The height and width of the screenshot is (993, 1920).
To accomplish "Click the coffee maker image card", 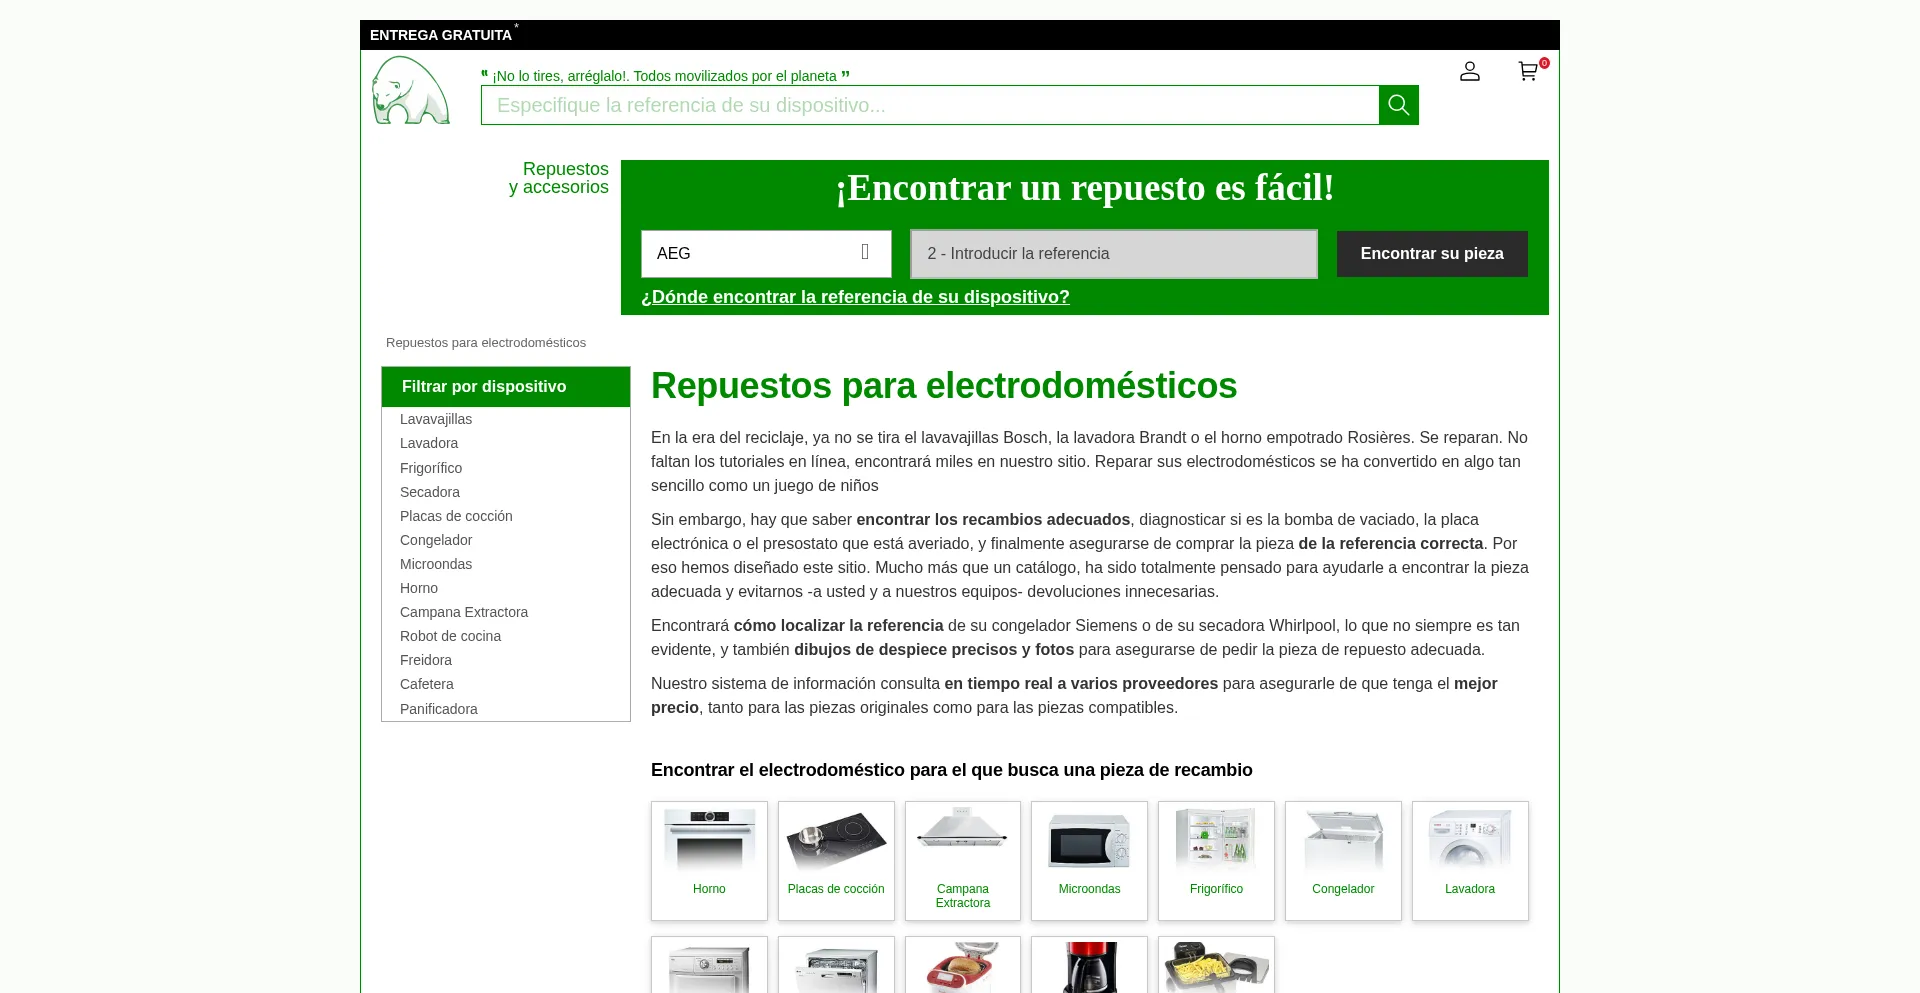I will tap(1089, 965).
